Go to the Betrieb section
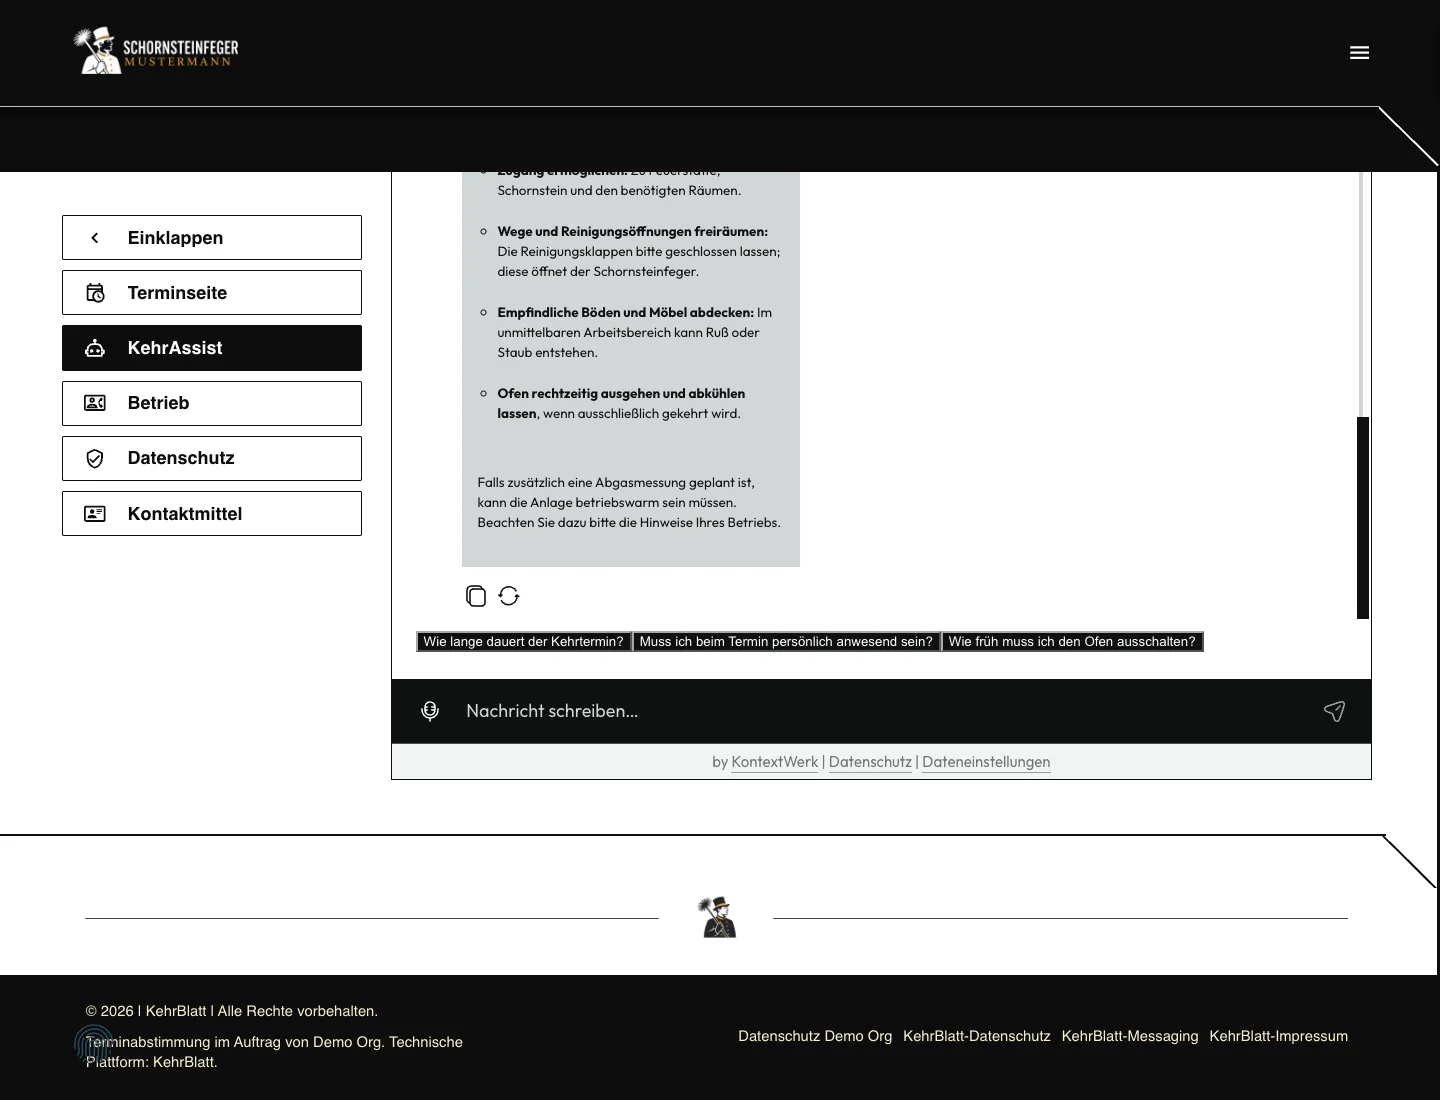This screenshot has height=1100, width=1440. [x=212, y=403]
